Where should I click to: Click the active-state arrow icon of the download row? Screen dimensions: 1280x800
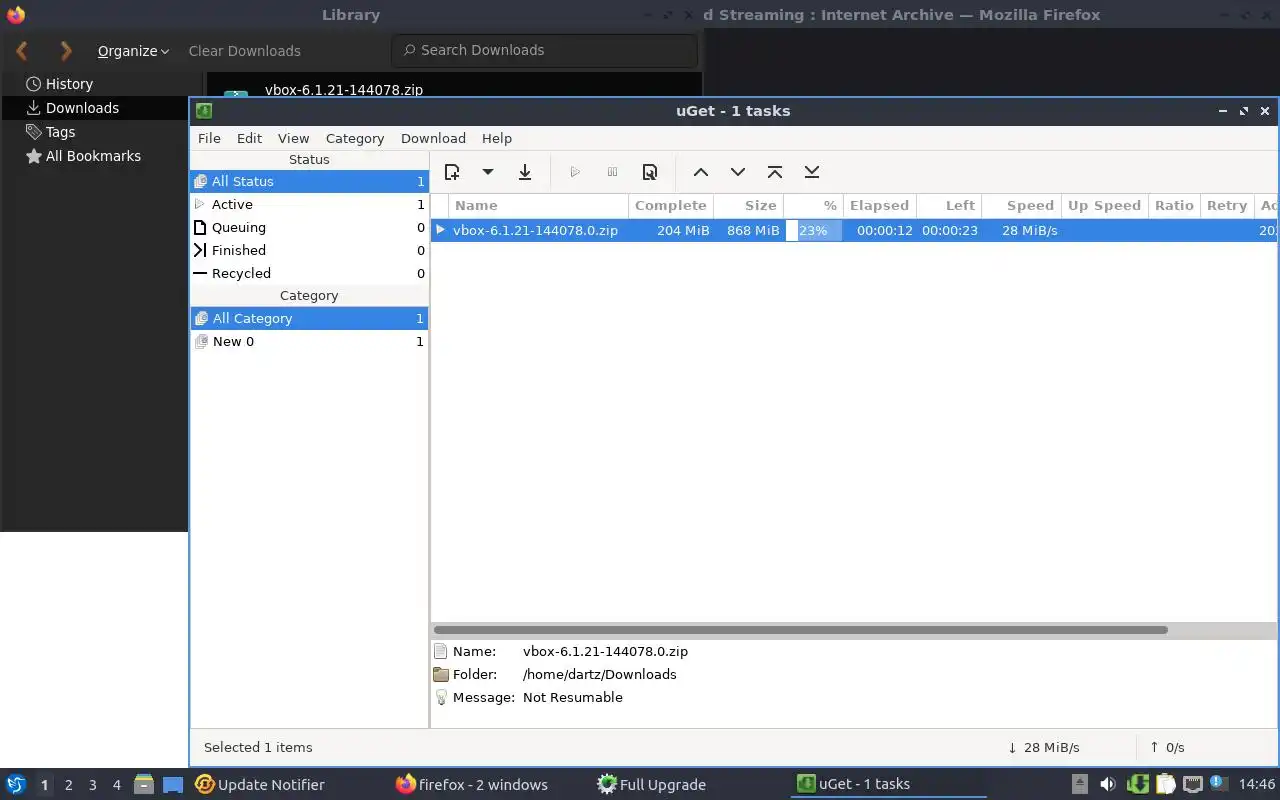pos(440,230)
